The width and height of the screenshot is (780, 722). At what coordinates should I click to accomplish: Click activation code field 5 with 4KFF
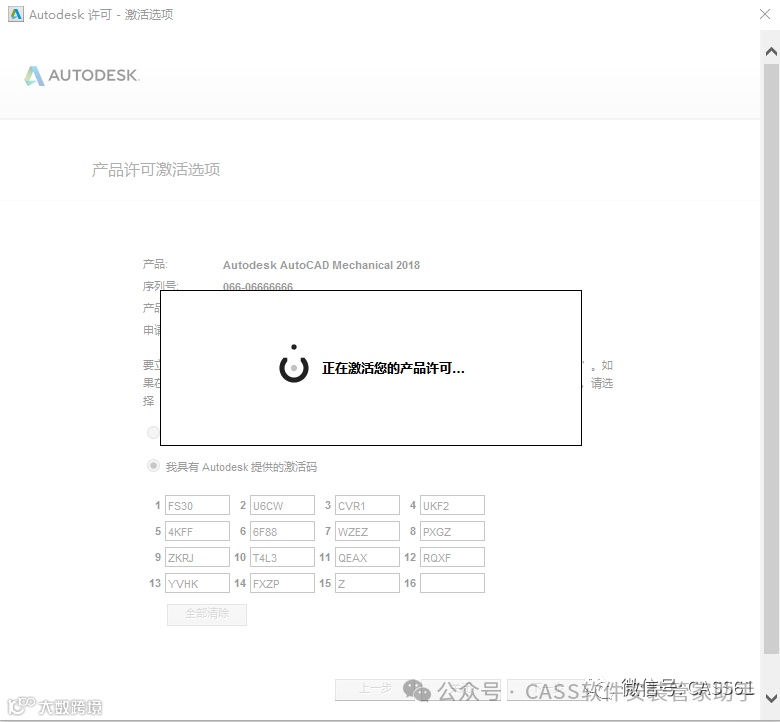tap(197, 531)
